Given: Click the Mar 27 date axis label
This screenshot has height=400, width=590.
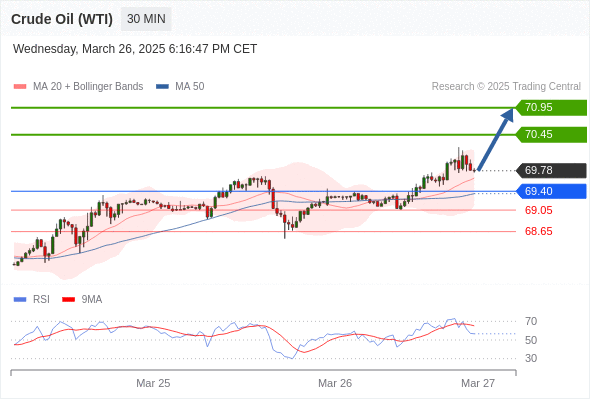Looking at the screenshot, I should pyautogui.click(x=478, y=383).
